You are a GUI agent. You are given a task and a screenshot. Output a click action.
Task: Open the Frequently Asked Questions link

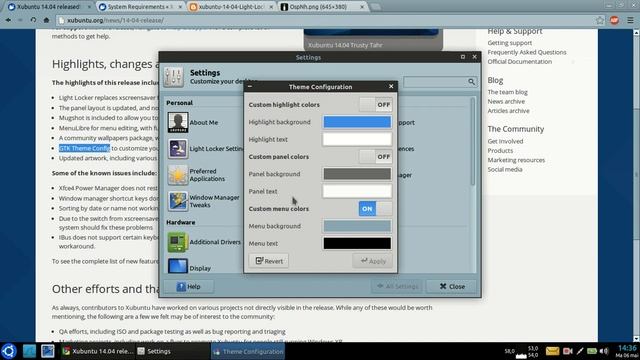point(527,52)
